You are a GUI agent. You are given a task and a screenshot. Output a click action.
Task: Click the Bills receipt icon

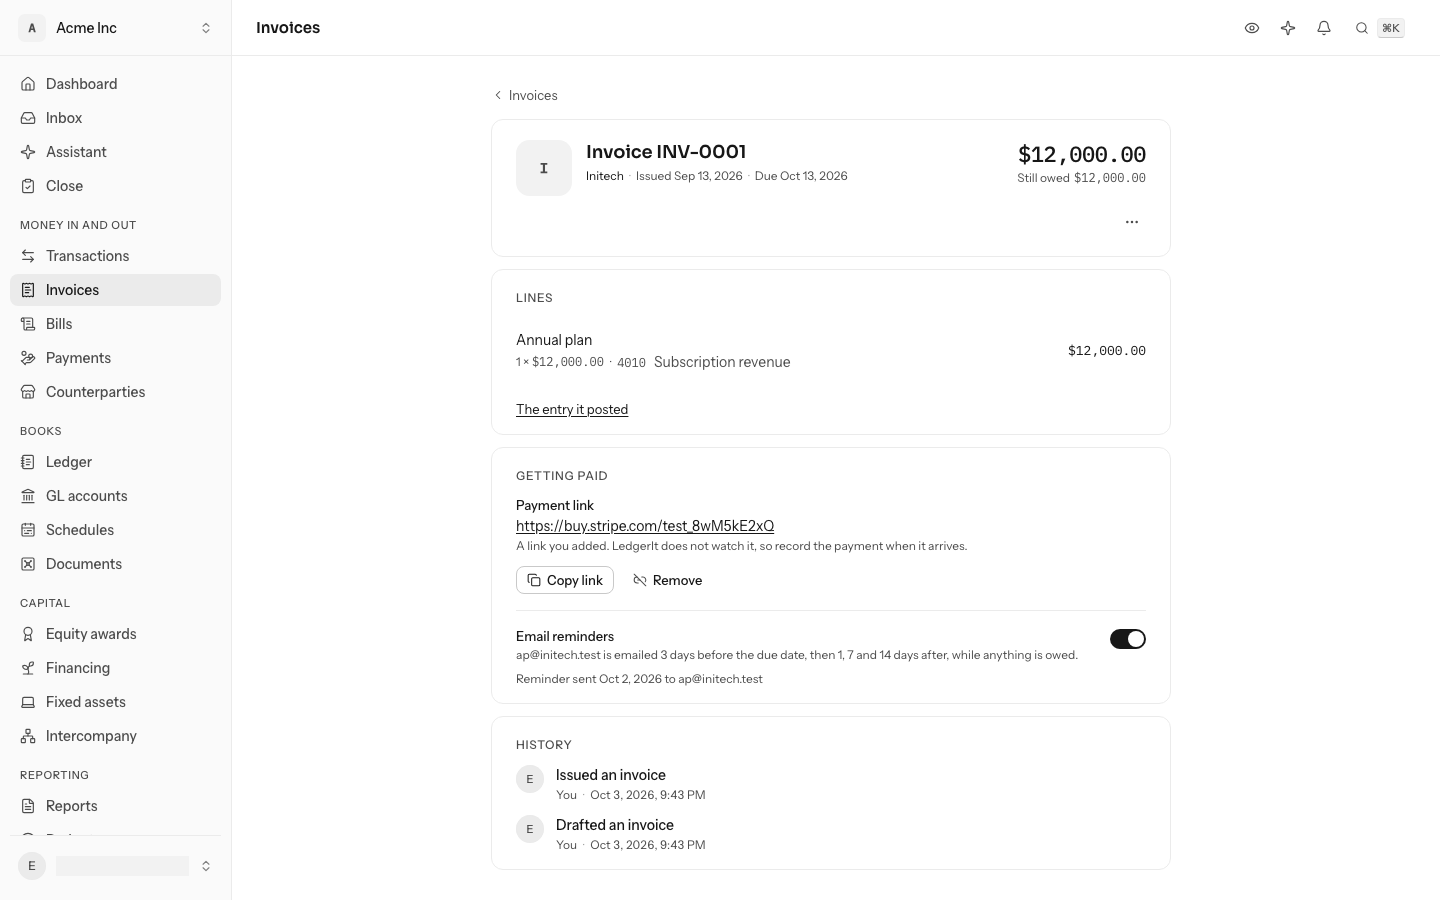coord(28,324)
